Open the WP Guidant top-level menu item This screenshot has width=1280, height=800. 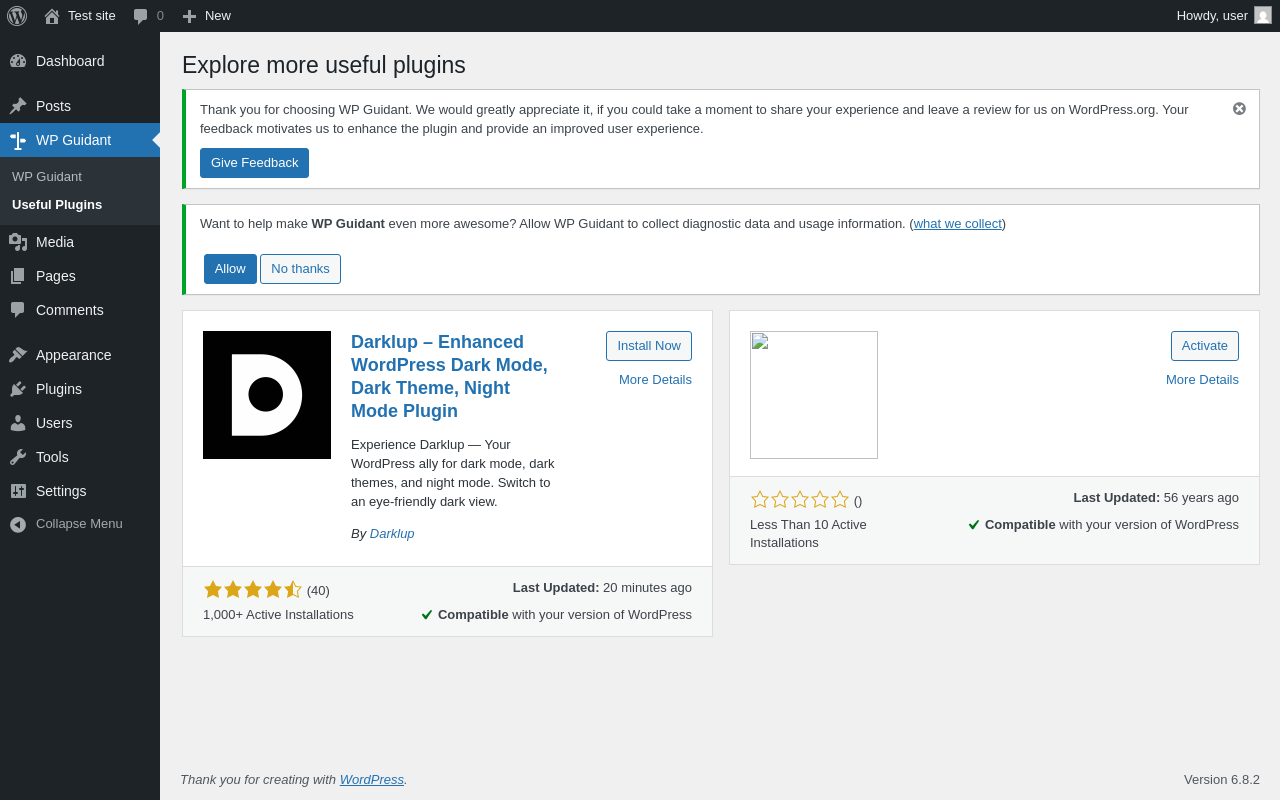pos(80,140)
